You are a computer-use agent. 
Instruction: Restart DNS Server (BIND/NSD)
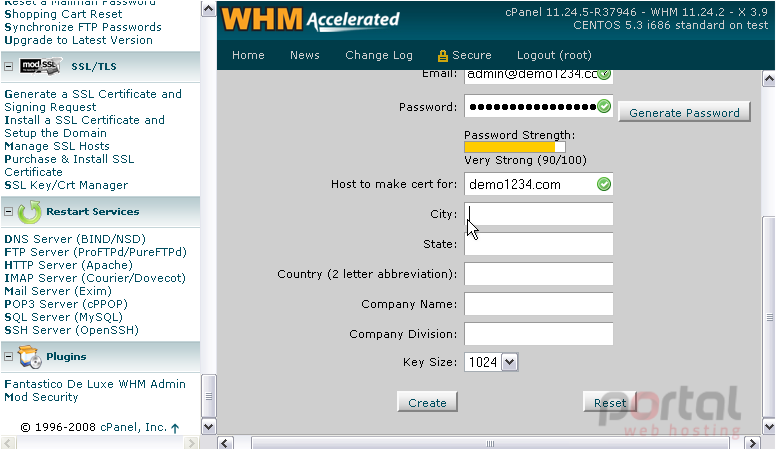coord(75,239)
